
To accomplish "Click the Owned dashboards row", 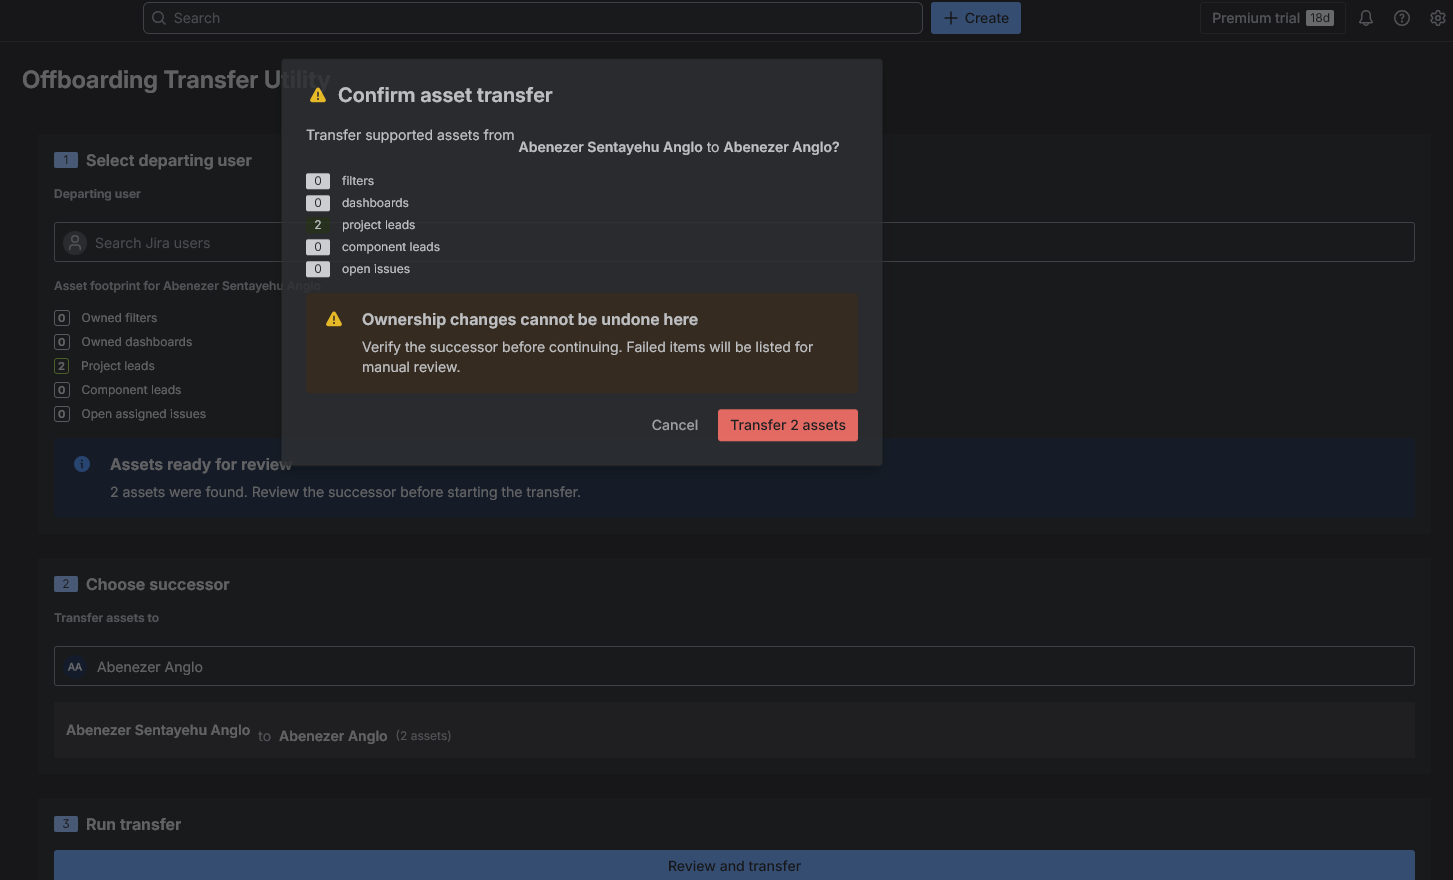I will [x=123, y=342].
